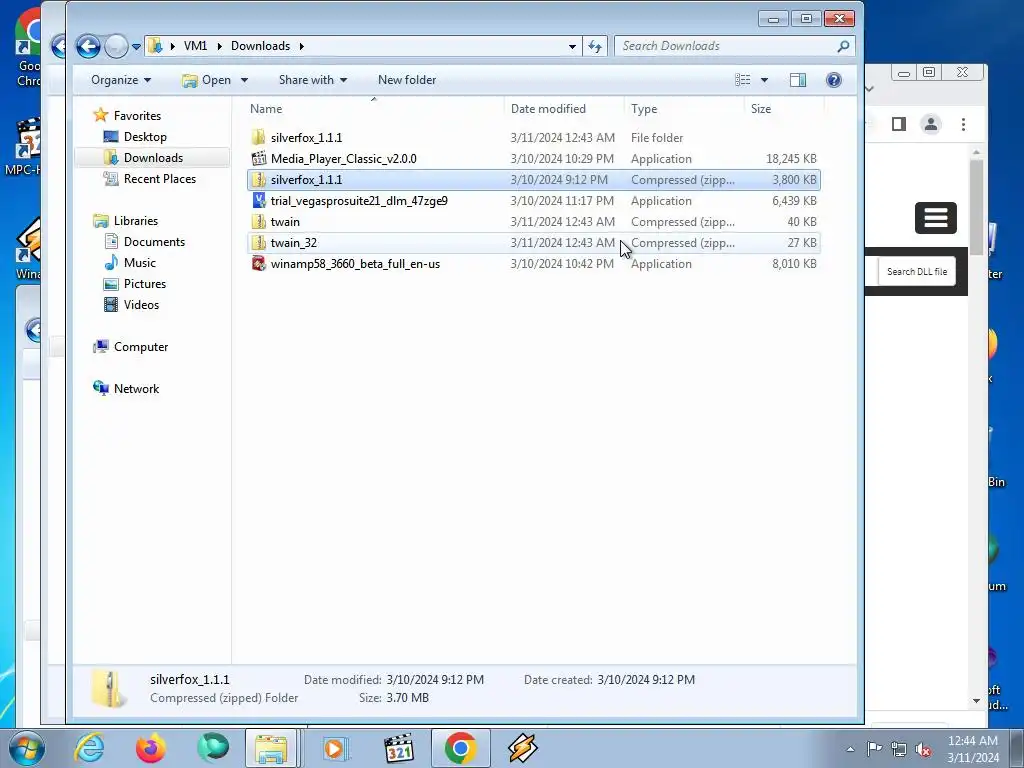This screenshot has height=768, width=1024.
Task: Open the Chrome three-dot menu
Action: click(963, 124)
